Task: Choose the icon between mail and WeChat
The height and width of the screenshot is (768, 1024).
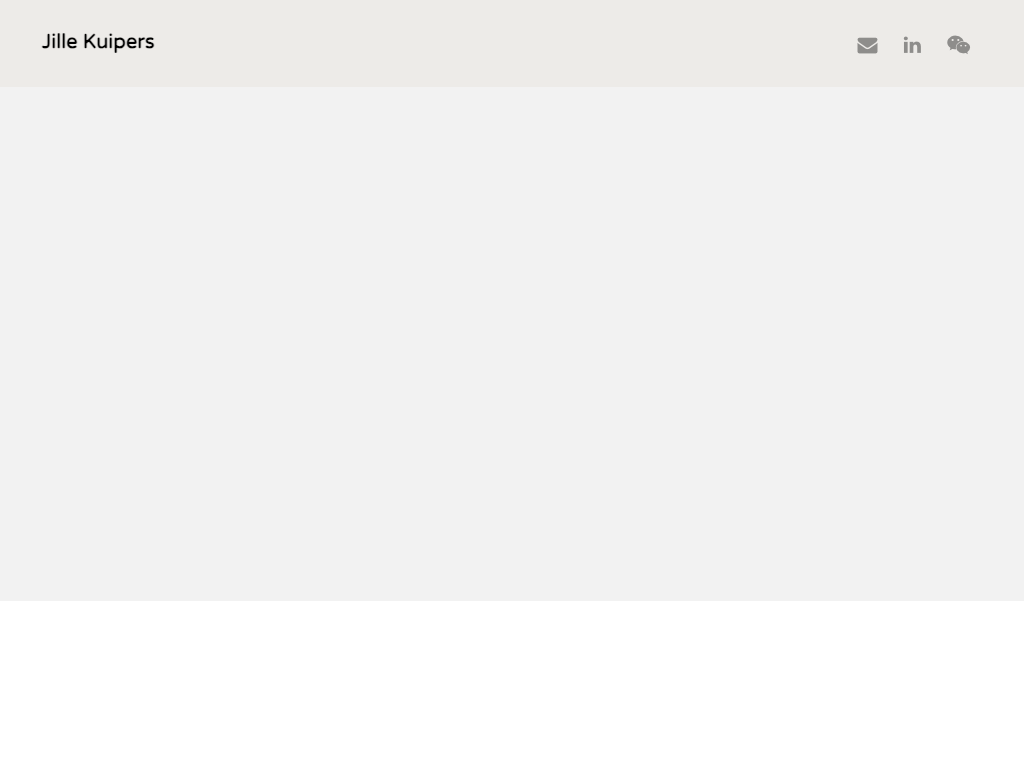Action: tap(912, 45)
